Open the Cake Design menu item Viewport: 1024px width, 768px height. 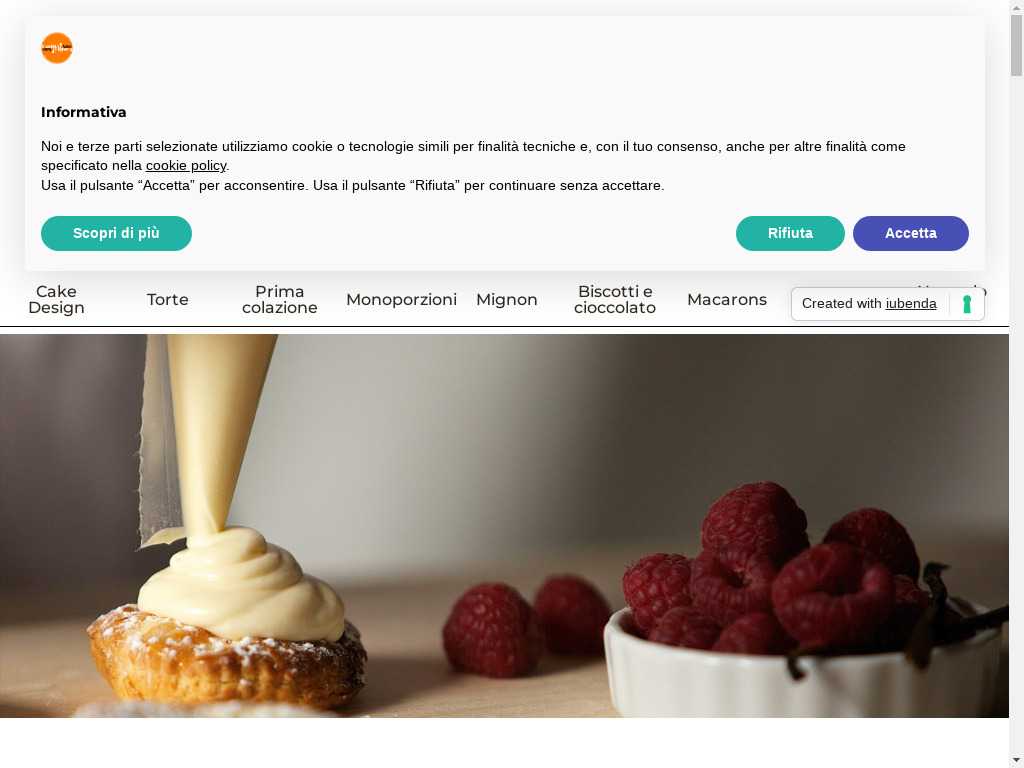(x=56, y=300)
